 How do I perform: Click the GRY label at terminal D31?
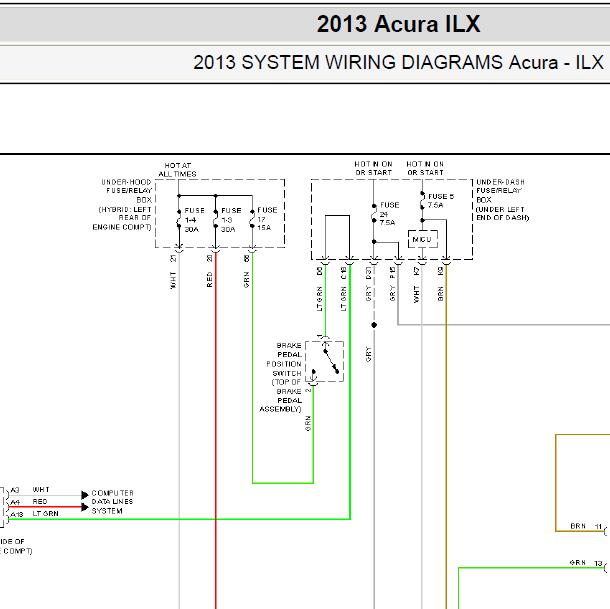coord(368,293)
